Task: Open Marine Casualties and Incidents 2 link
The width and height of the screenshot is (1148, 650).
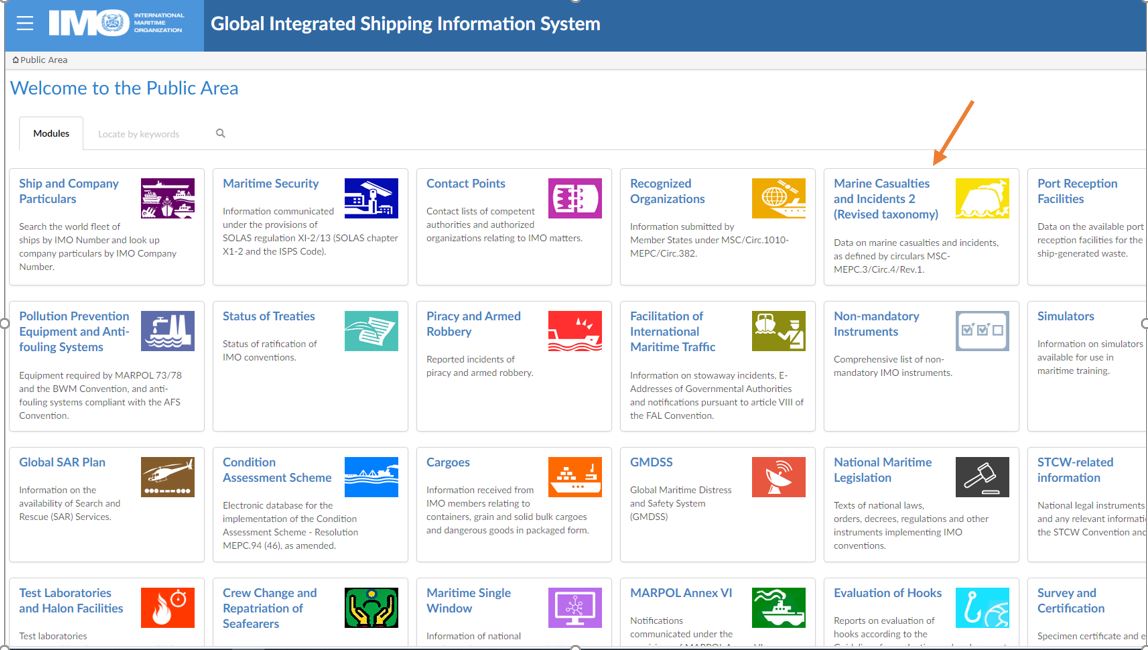Action: coord(886,195)
